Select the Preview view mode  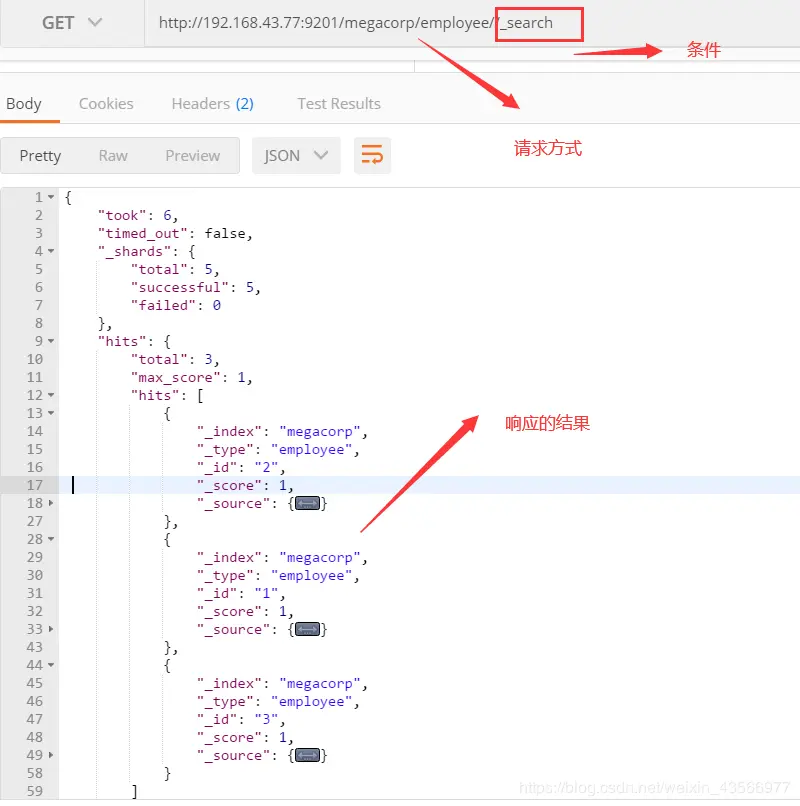pyautogui.click(x=193, y=156)
